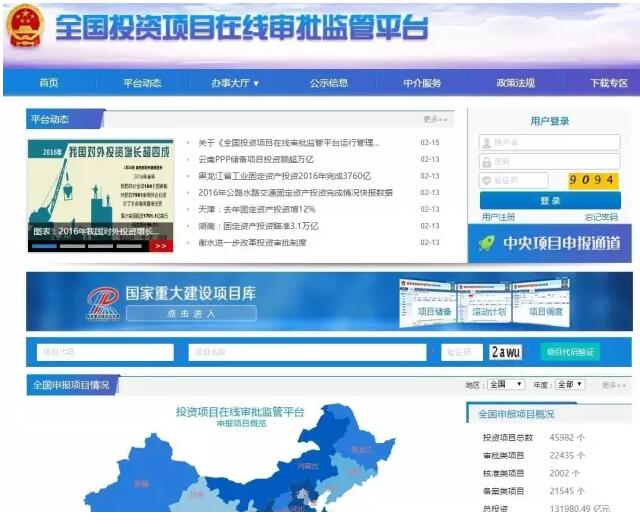Click the 2016年我国对外投资 news thumbnail
The width and height of the screenshot is (640, 527).
pyautogui.click(x=100, y=190)
